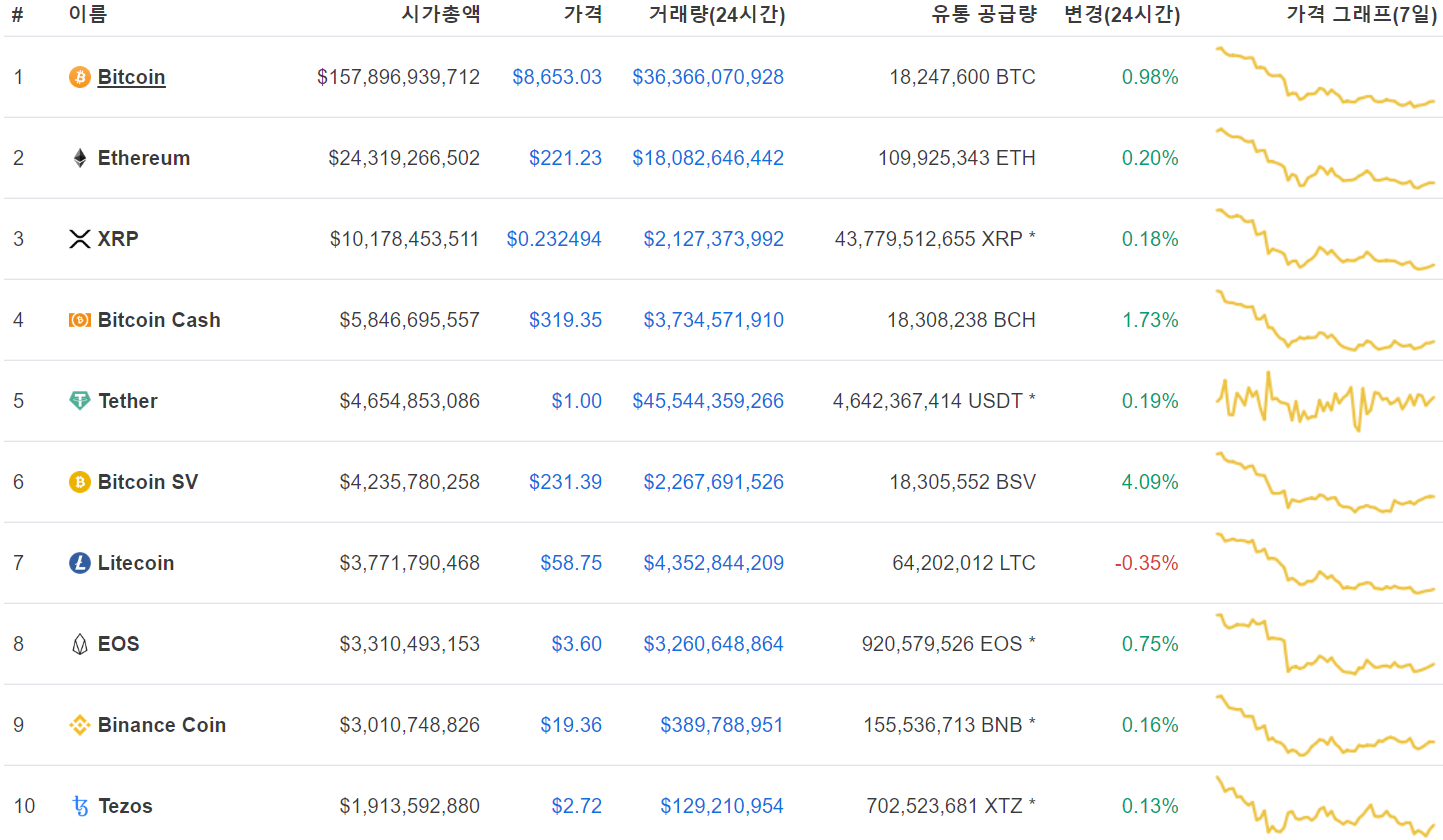Click the Bitcoin SV logo icon
Image resolution: width=1443 pixels, height=840 pixels.
click(x=79, y=482)
